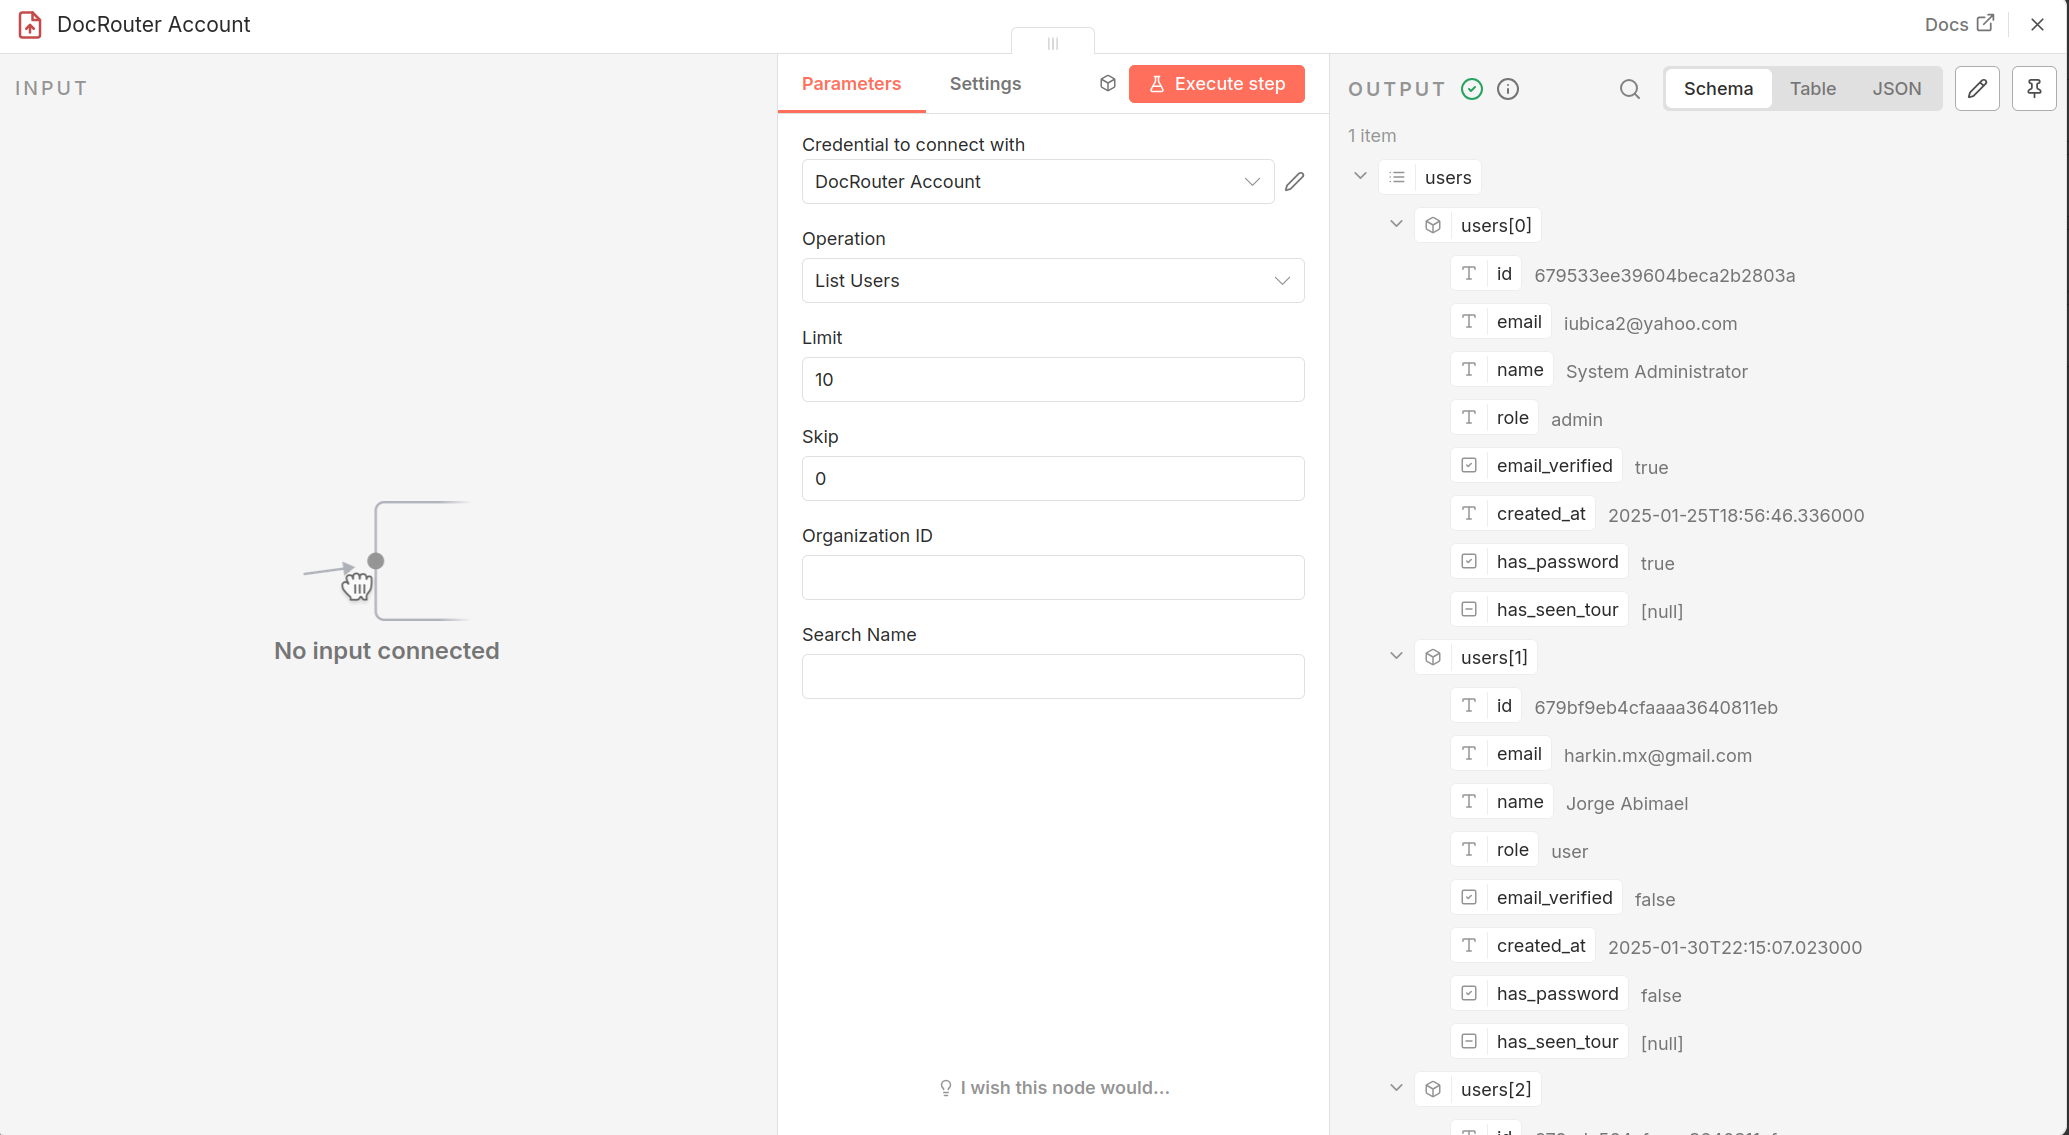This screenshot has width=2069, height=1135.
Task: Click the lightbulb next to 'I wish this node would'
Action: (946, 1087)
